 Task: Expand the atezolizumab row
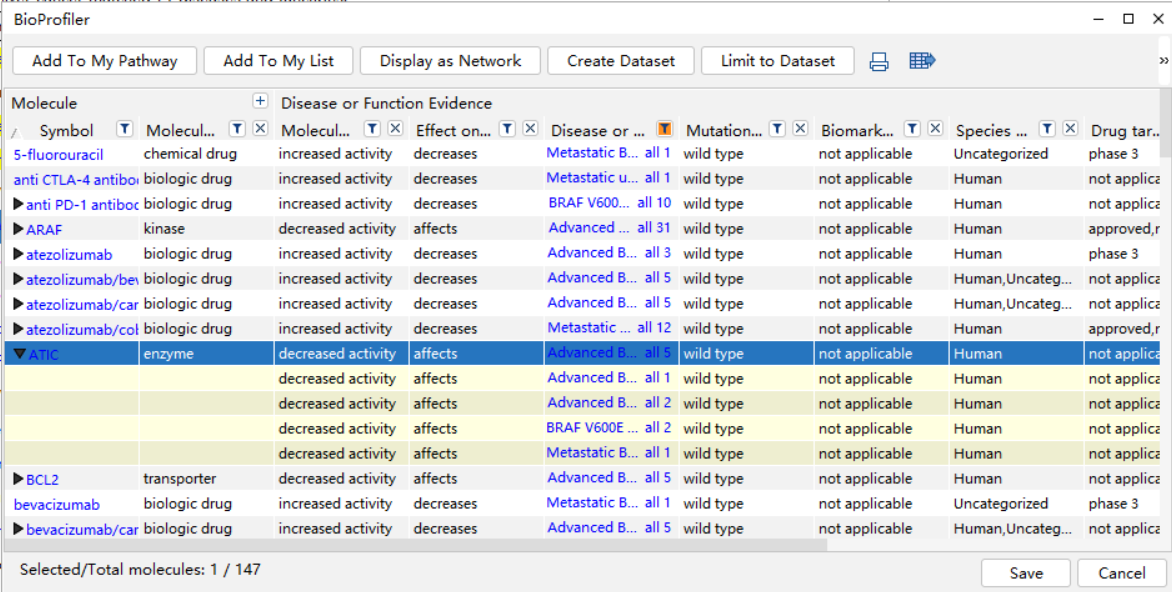tap(18, 254)
